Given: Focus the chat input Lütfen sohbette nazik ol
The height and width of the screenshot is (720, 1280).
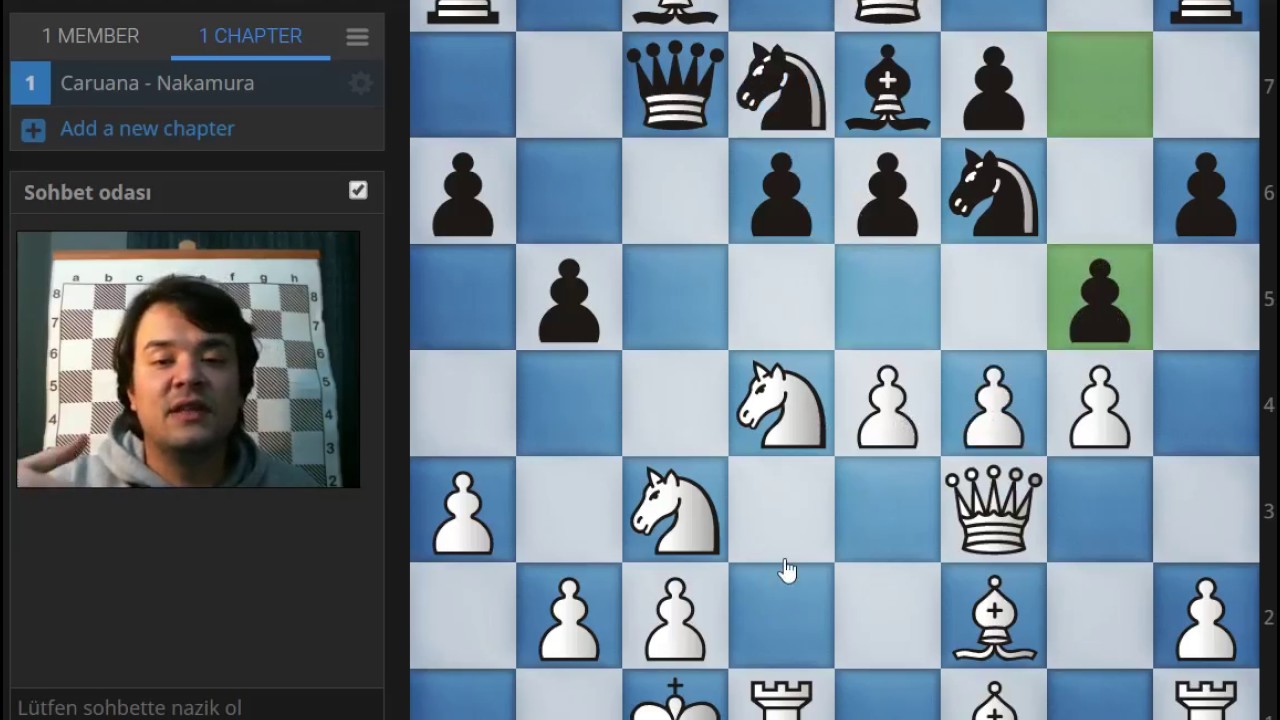Looking at the screenshot, I should pyautogui.click(x=197, y=706).
